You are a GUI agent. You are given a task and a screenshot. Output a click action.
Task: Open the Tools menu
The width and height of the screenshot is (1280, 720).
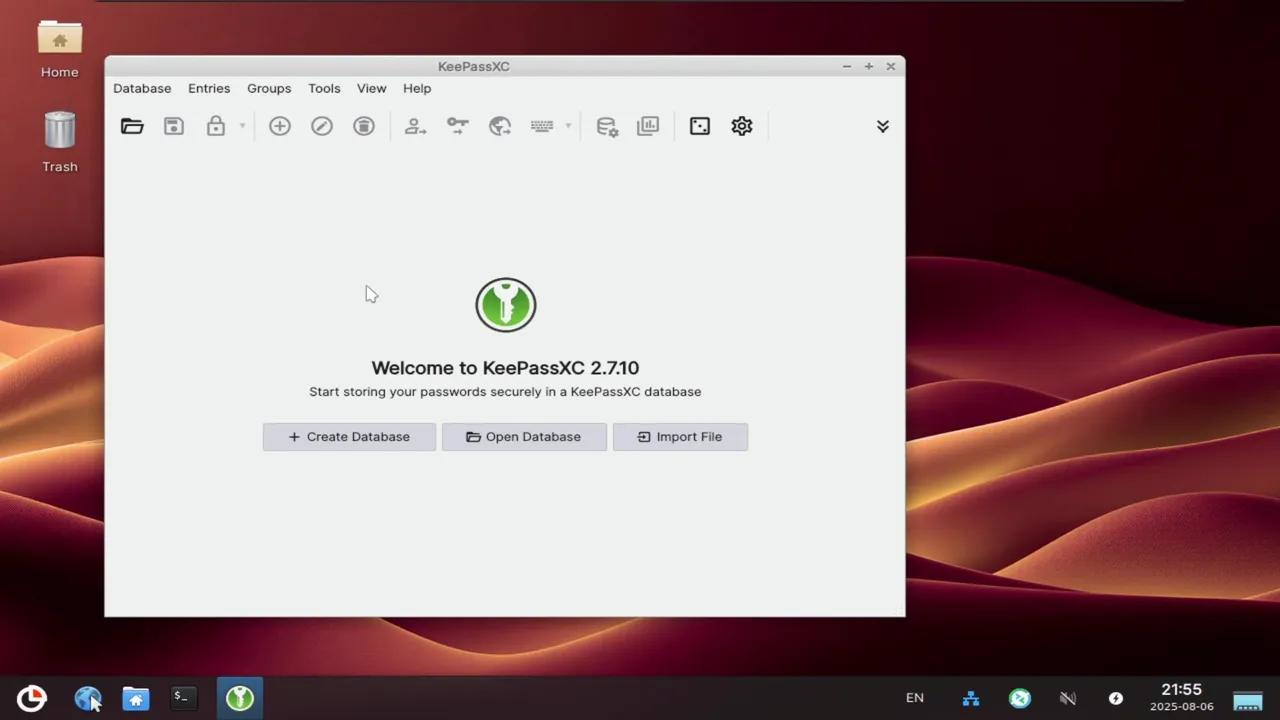click(x=324, y=88)
